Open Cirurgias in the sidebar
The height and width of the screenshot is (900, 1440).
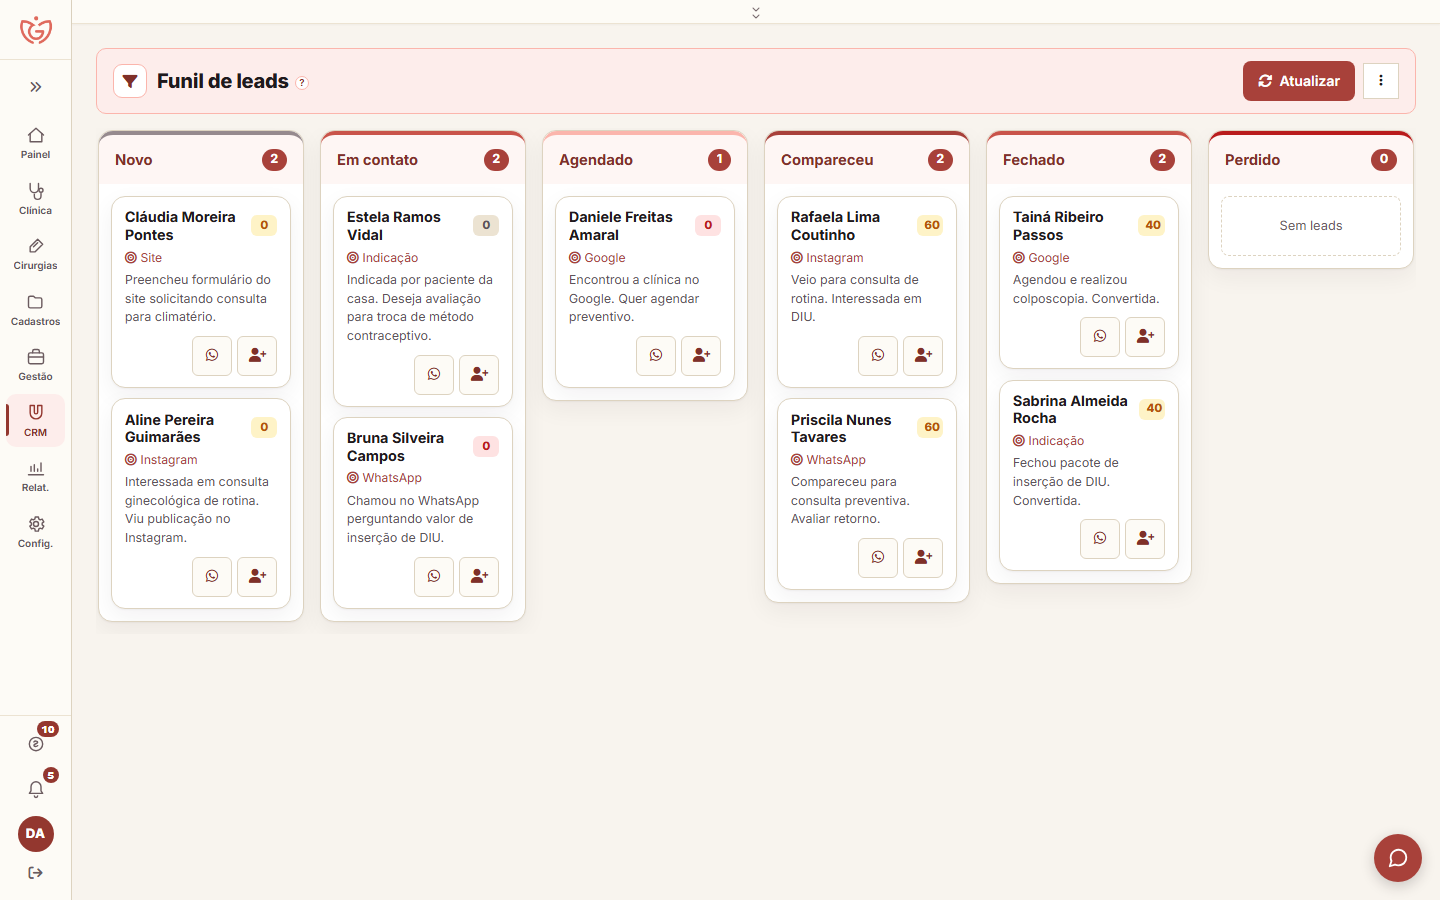tap(36, 254)
